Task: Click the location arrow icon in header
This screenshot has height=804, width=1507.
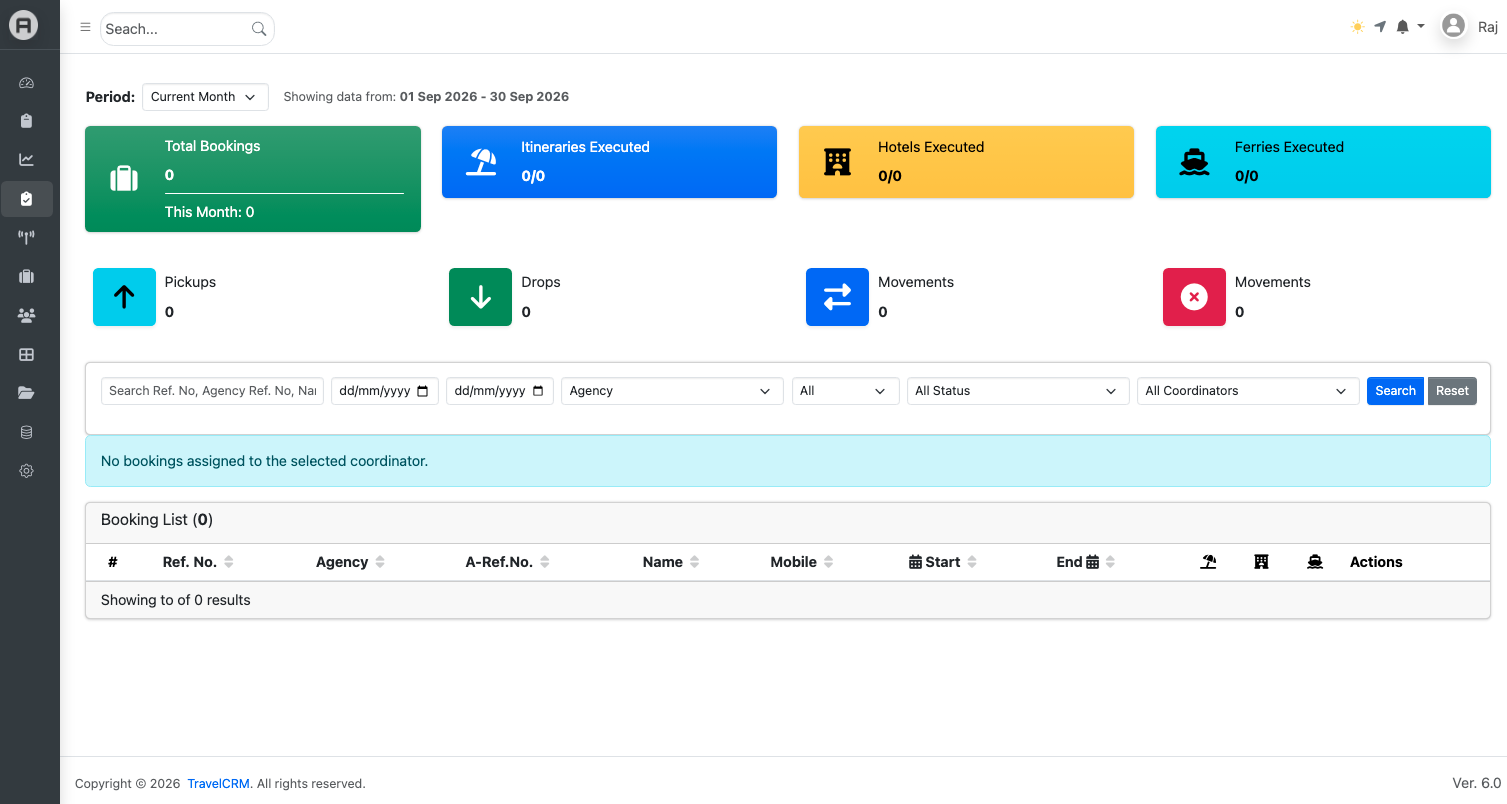Action: click(1380, 27)
